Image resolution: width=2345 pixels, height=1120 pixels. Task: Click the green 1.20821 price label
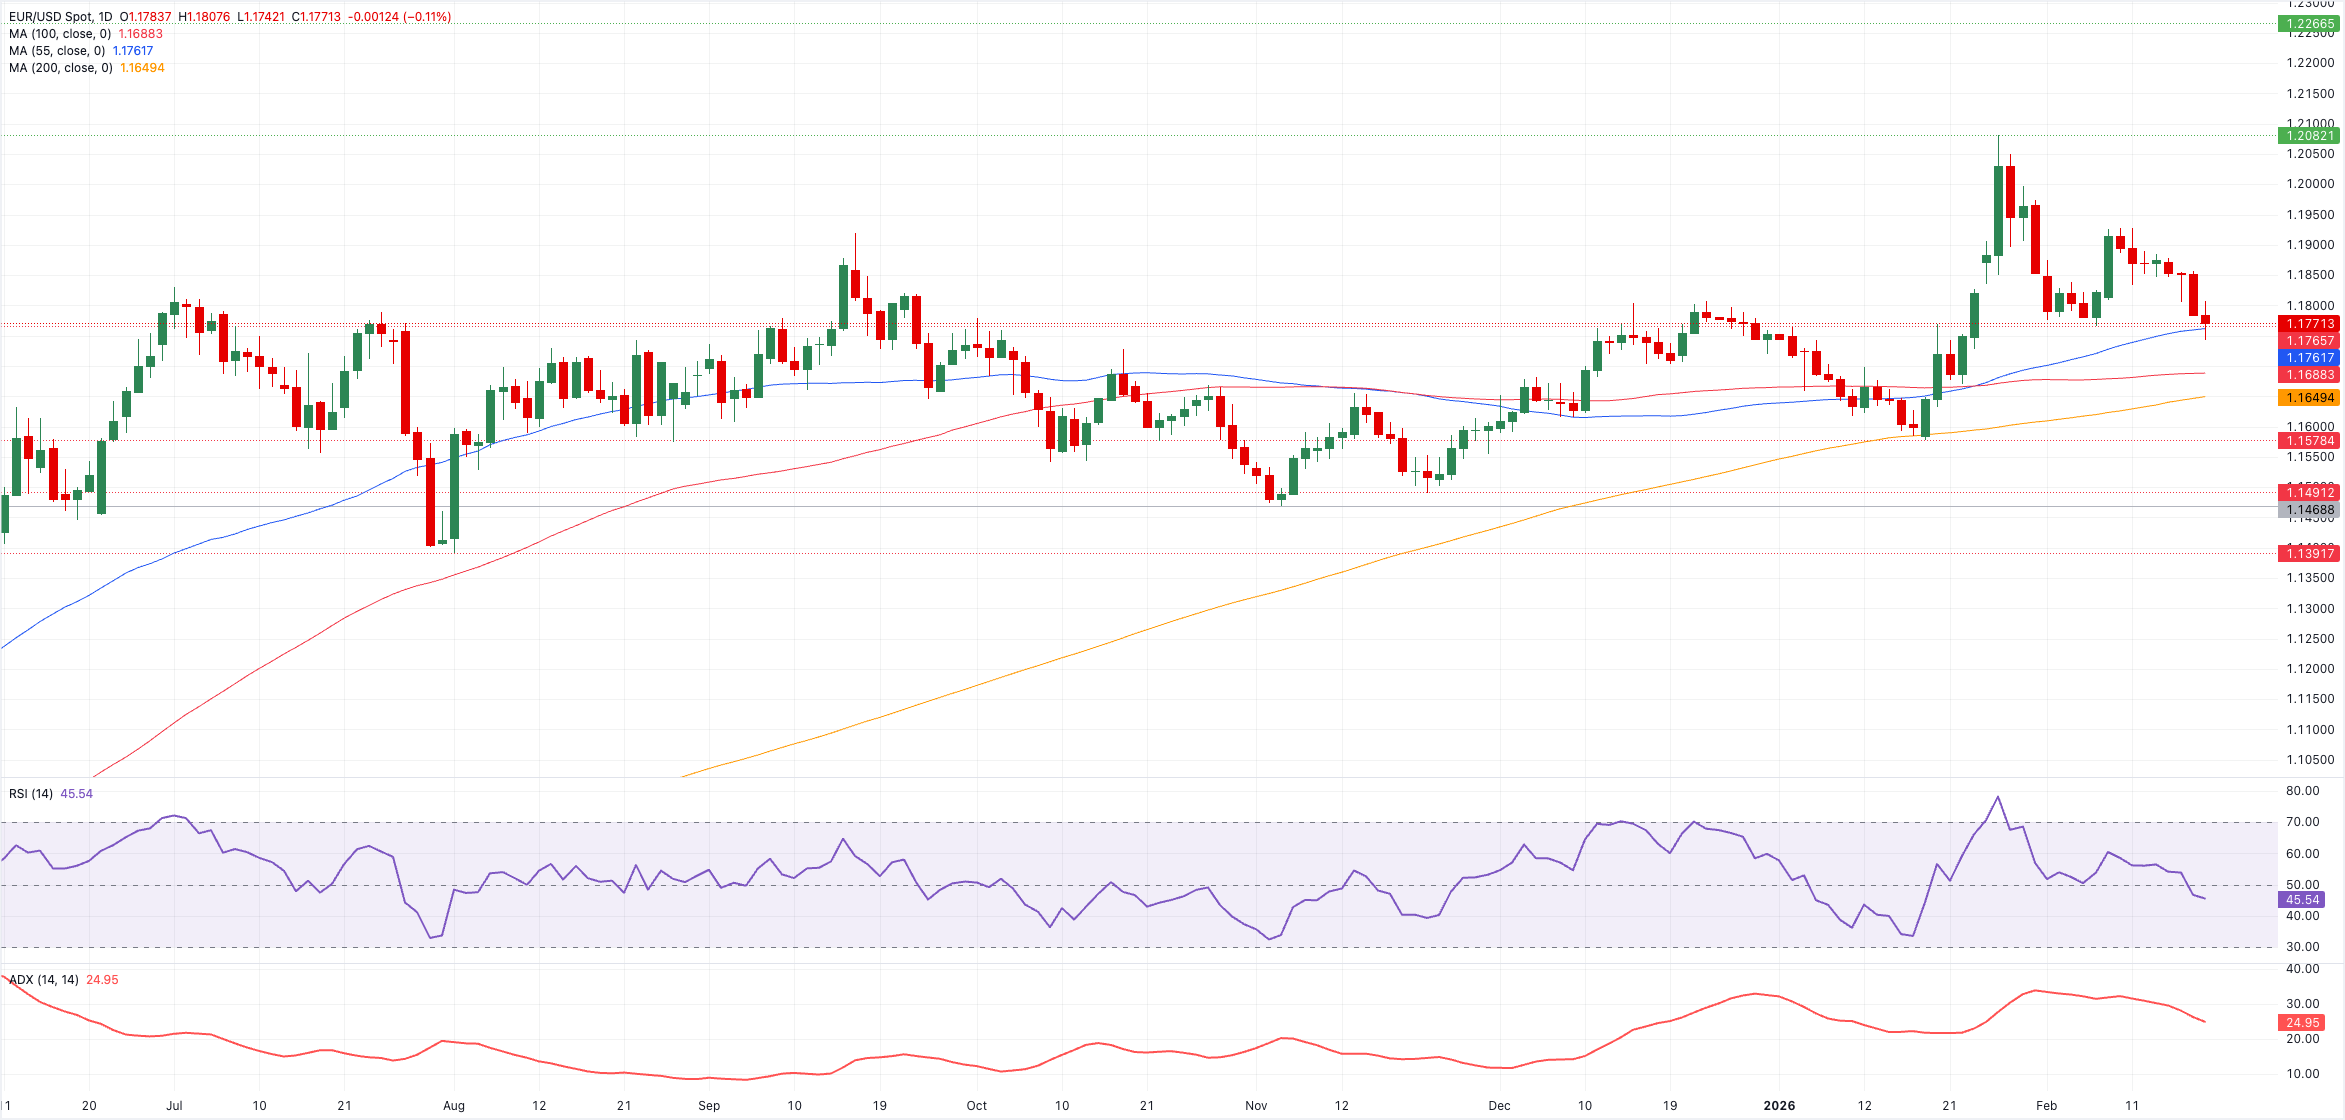[2310, 136]
